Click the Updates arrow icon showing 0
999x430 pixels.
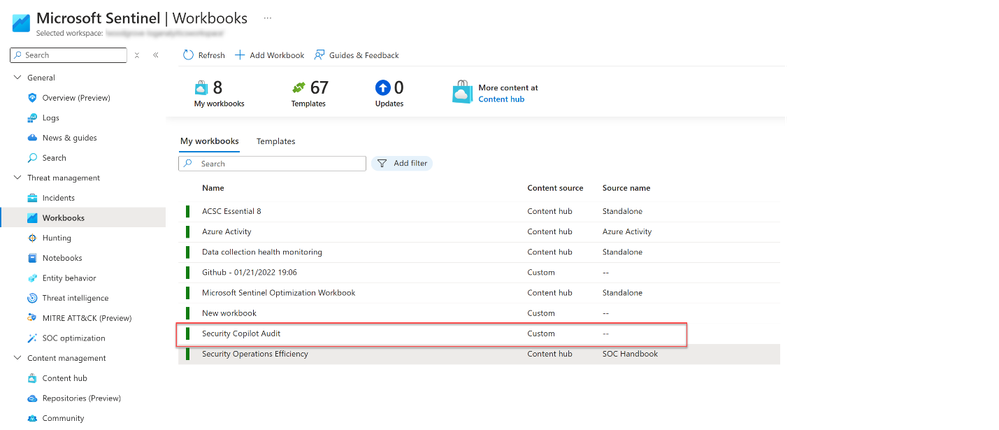(383, 87)
